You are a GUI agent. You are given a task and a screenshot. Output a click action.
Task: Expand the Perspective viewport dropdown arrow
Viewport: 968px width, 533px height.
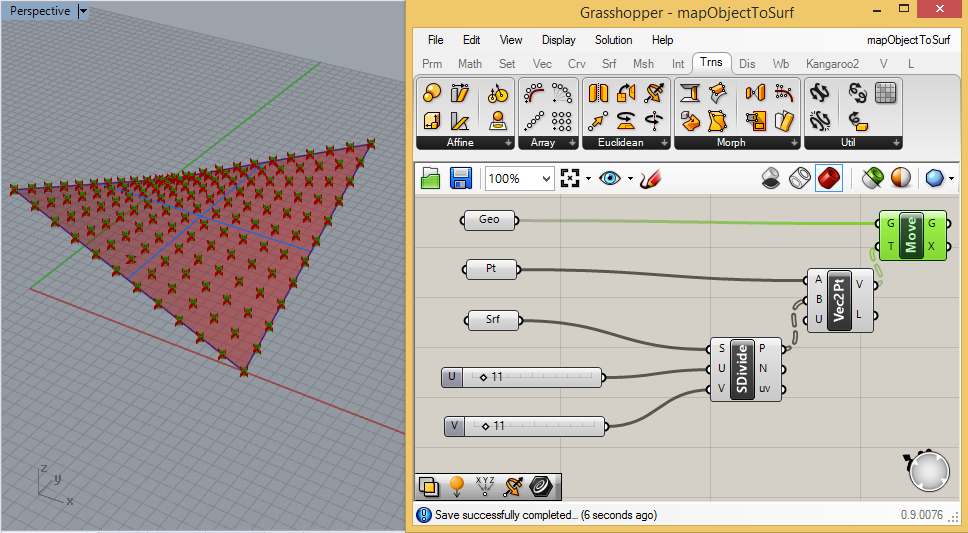(x=83, y=11)
